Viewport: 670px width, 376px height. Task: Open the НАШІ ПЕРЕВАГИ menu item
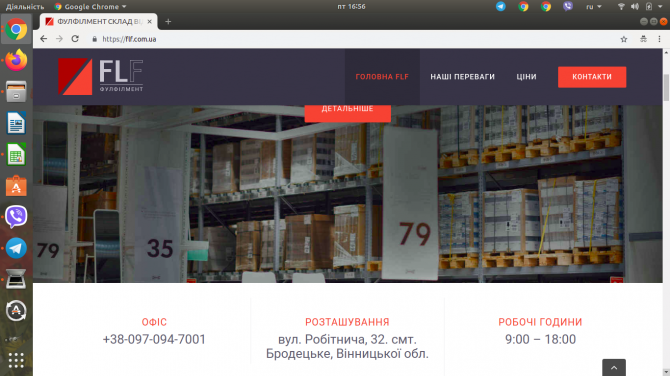click(x=462, y=77)
